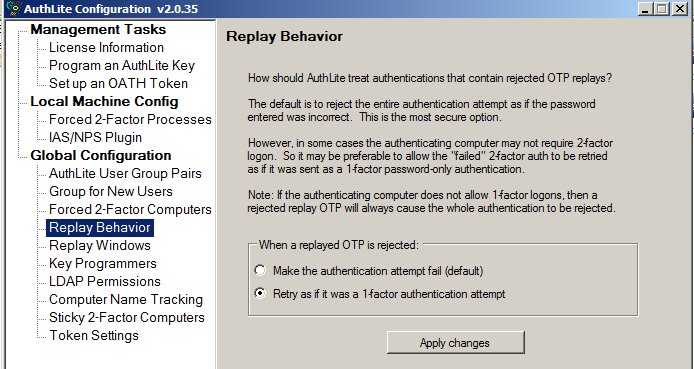
Task: Select Computer Name Tracking
Action: pyautogui.click(x=126, y=300)
